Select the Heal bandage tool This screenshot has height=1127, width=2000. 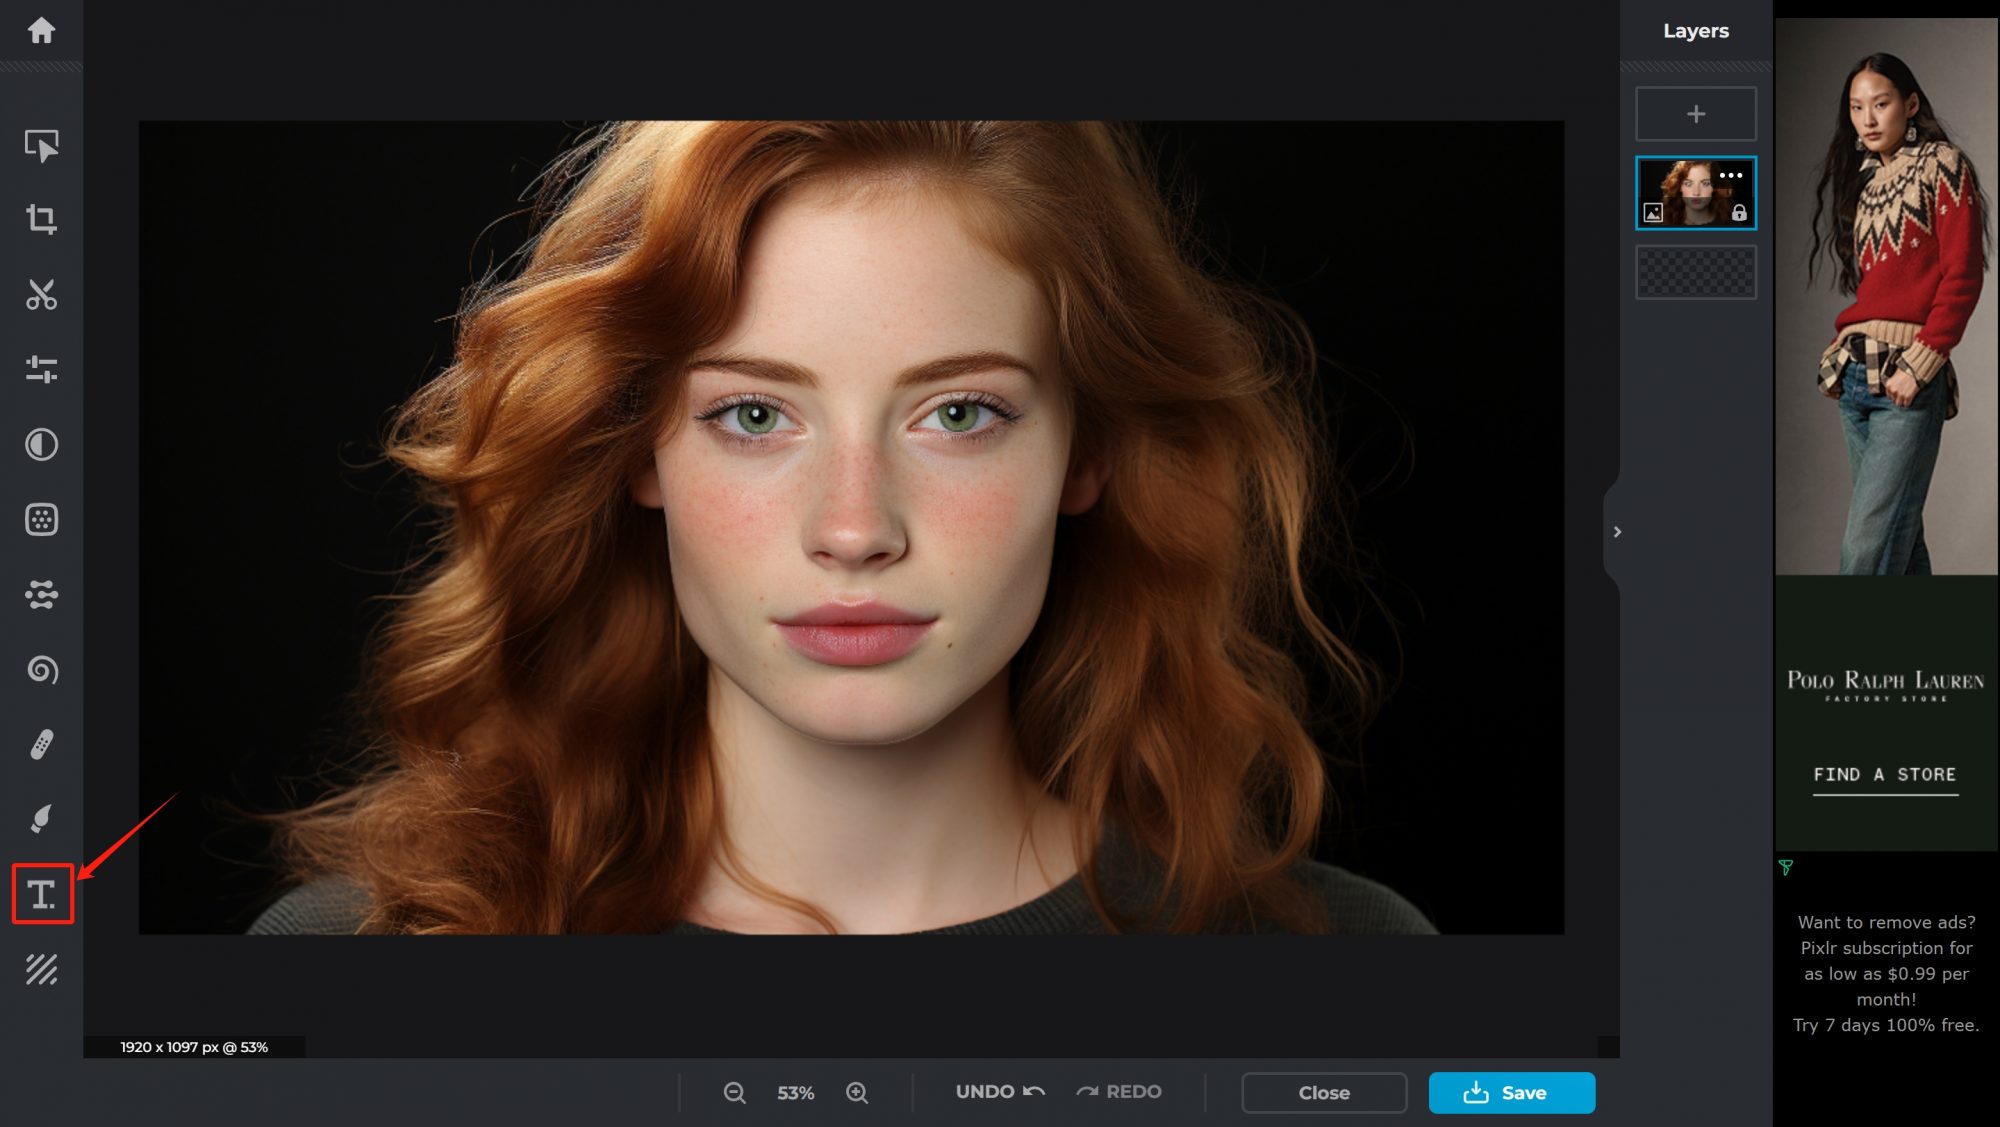click(41, 745)
